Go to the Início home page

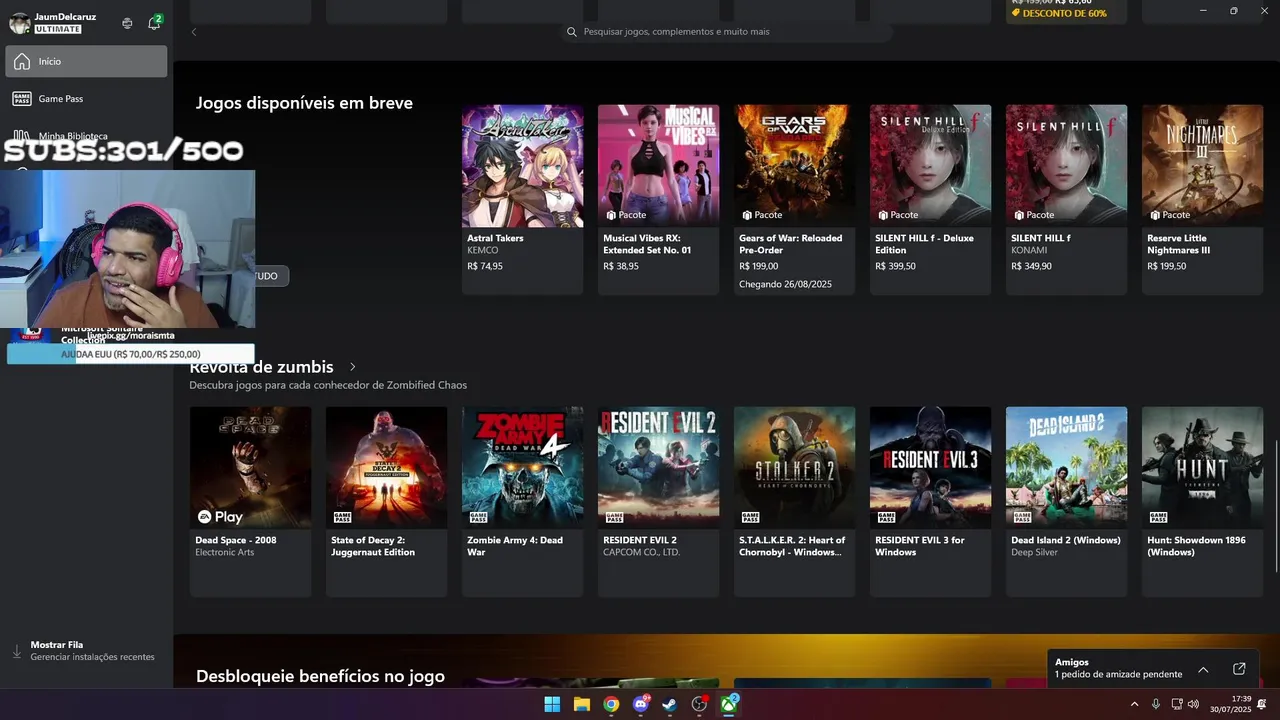[x=86, y=61]
